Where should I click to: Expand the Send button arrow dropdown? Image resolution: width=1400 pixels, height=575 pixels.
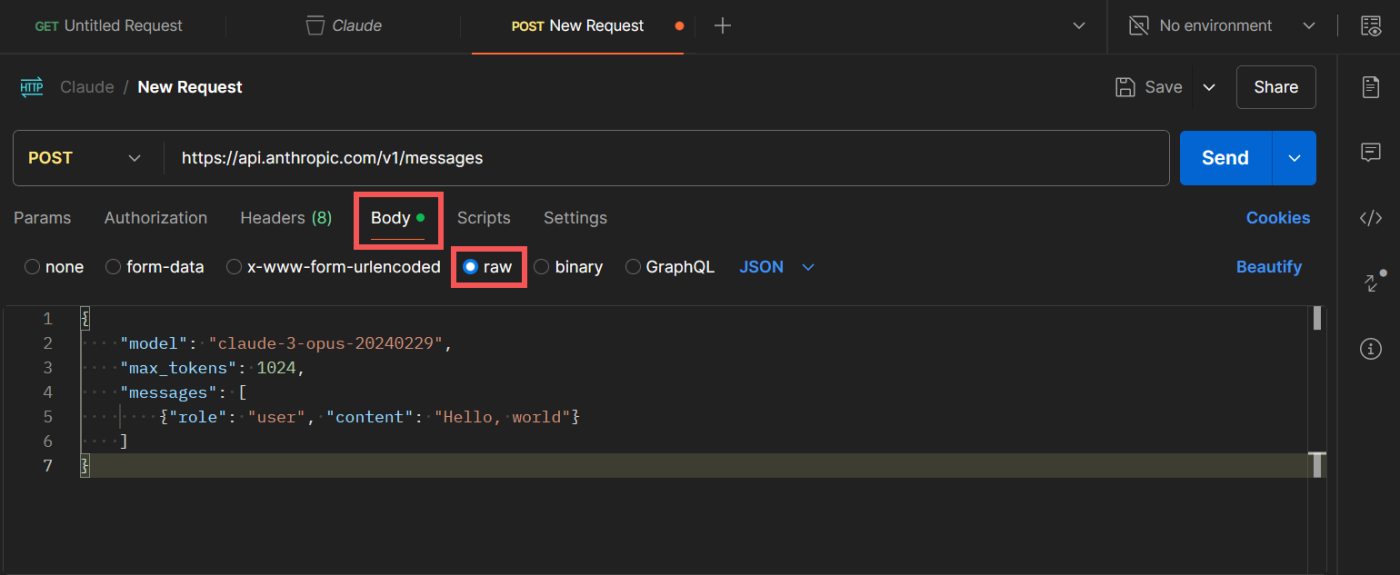pos(1295,158)
